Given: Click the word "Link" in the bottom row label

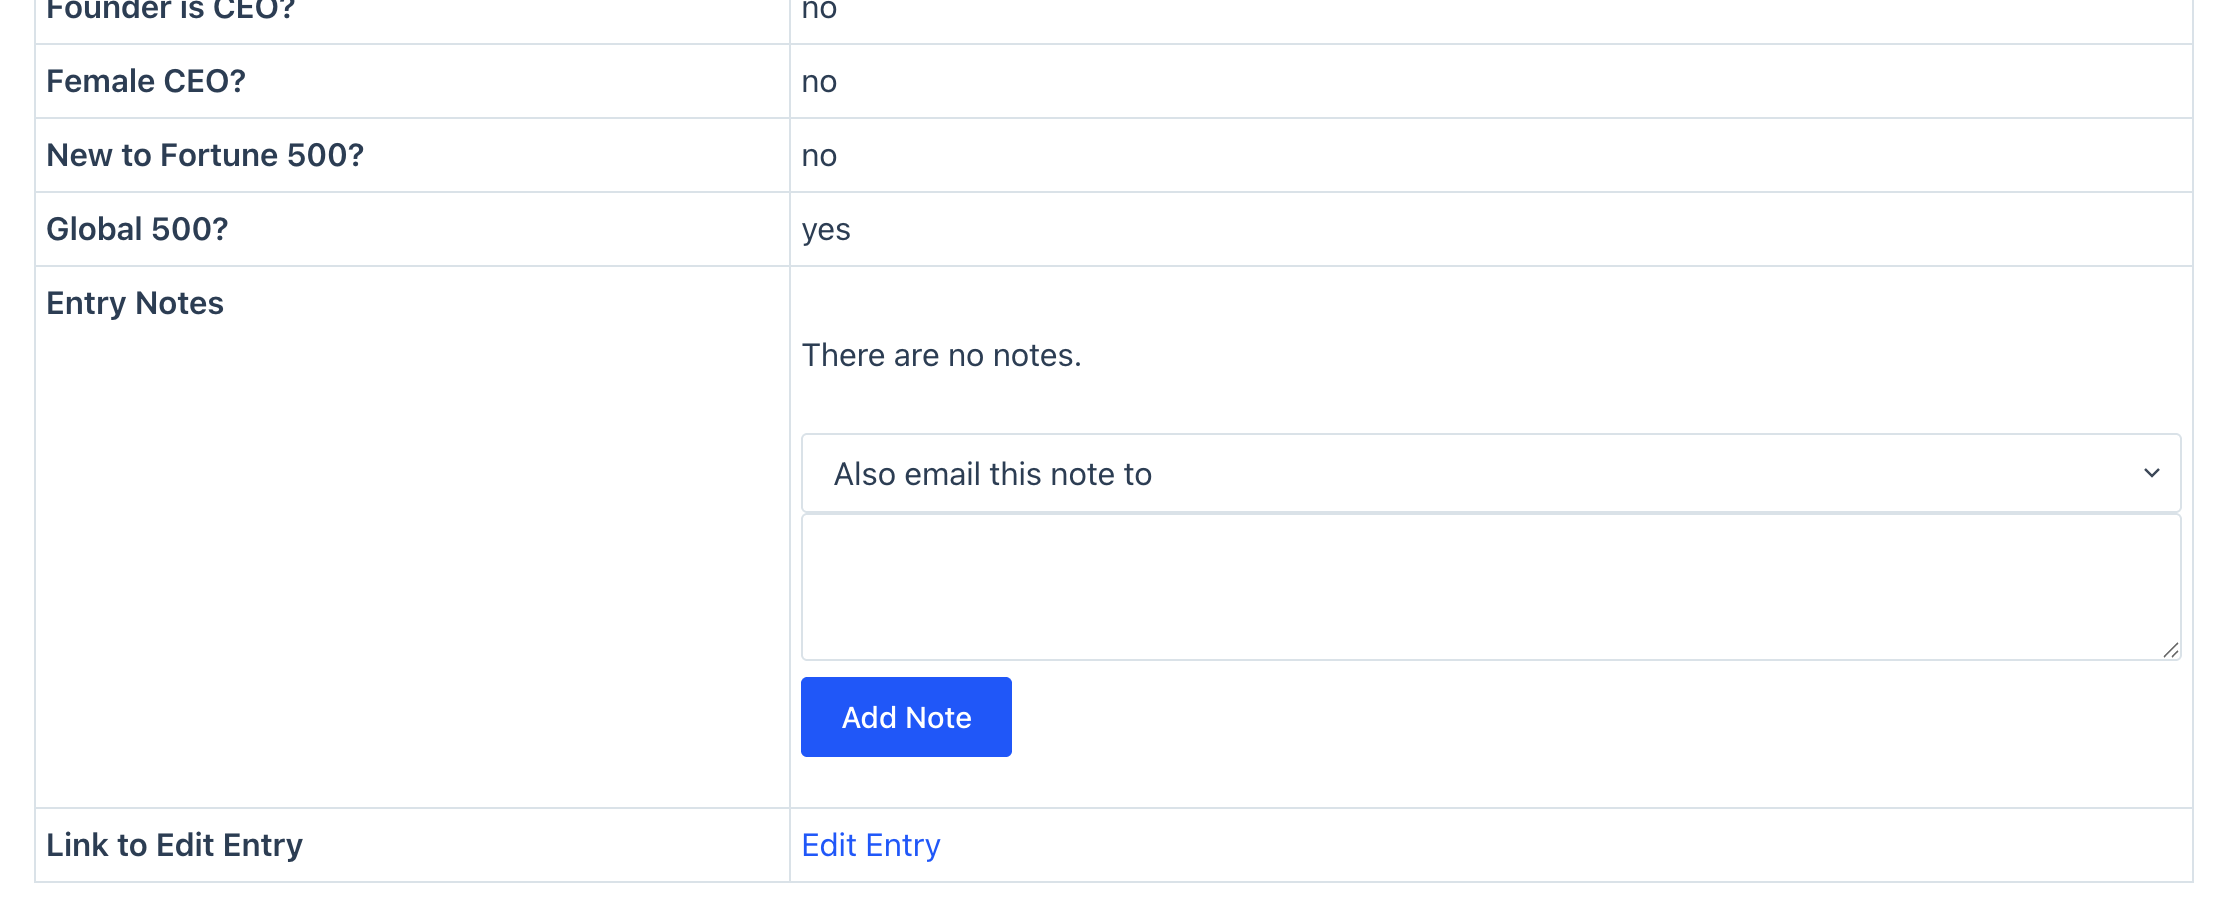Looking at the screenshot, I should point(79,845).
